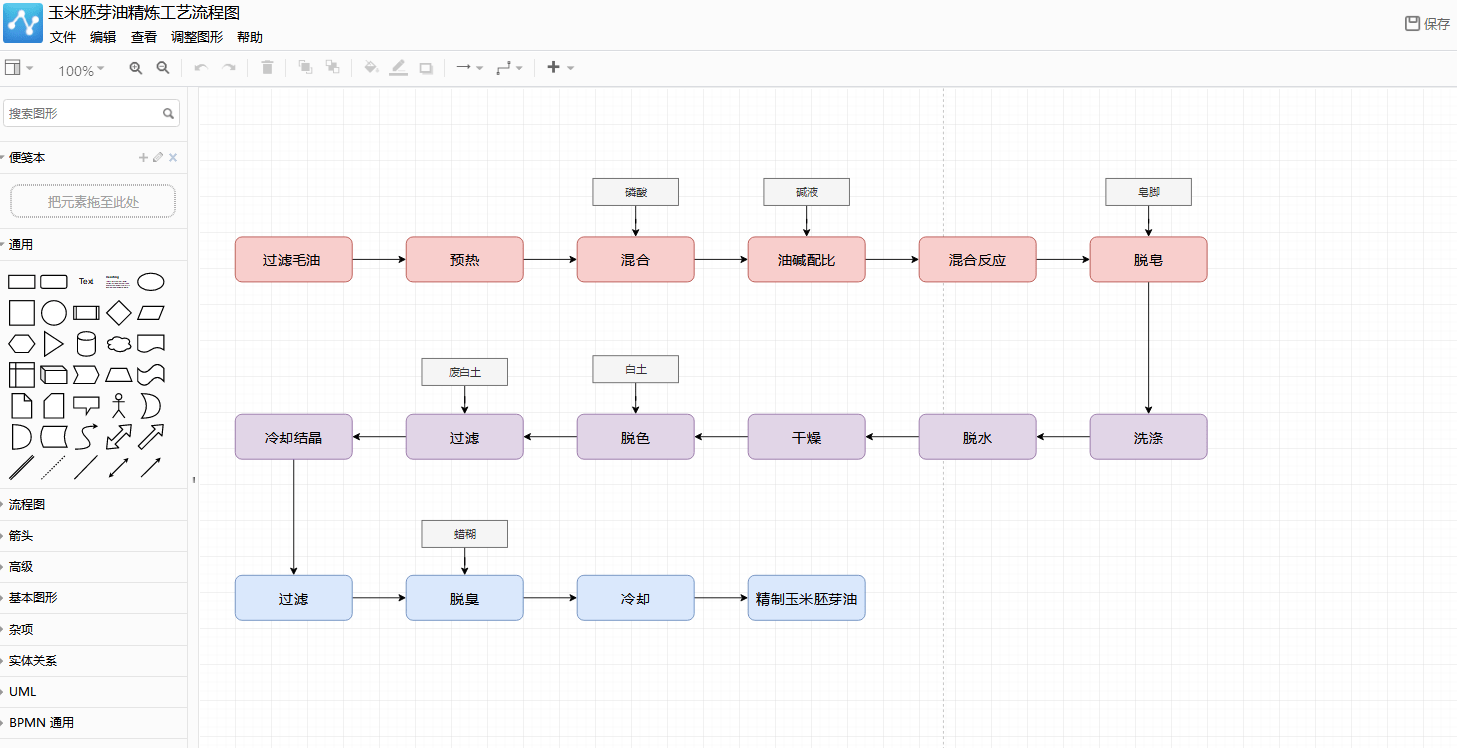Click the 搜索图形 search field
Image resolution: width=1457 pixels, height=748 pixels.
coord(92,114)
